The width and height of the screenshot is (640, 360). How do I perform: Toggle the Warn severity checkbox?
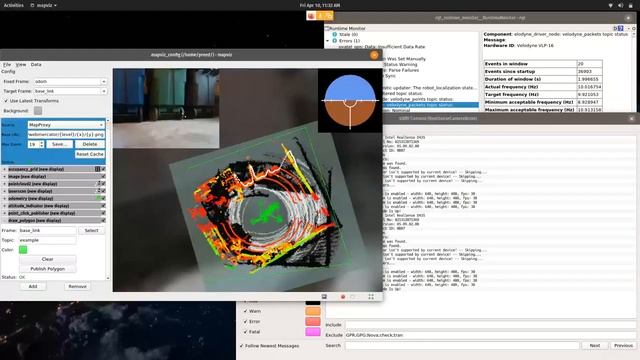(x=245, y=311)
